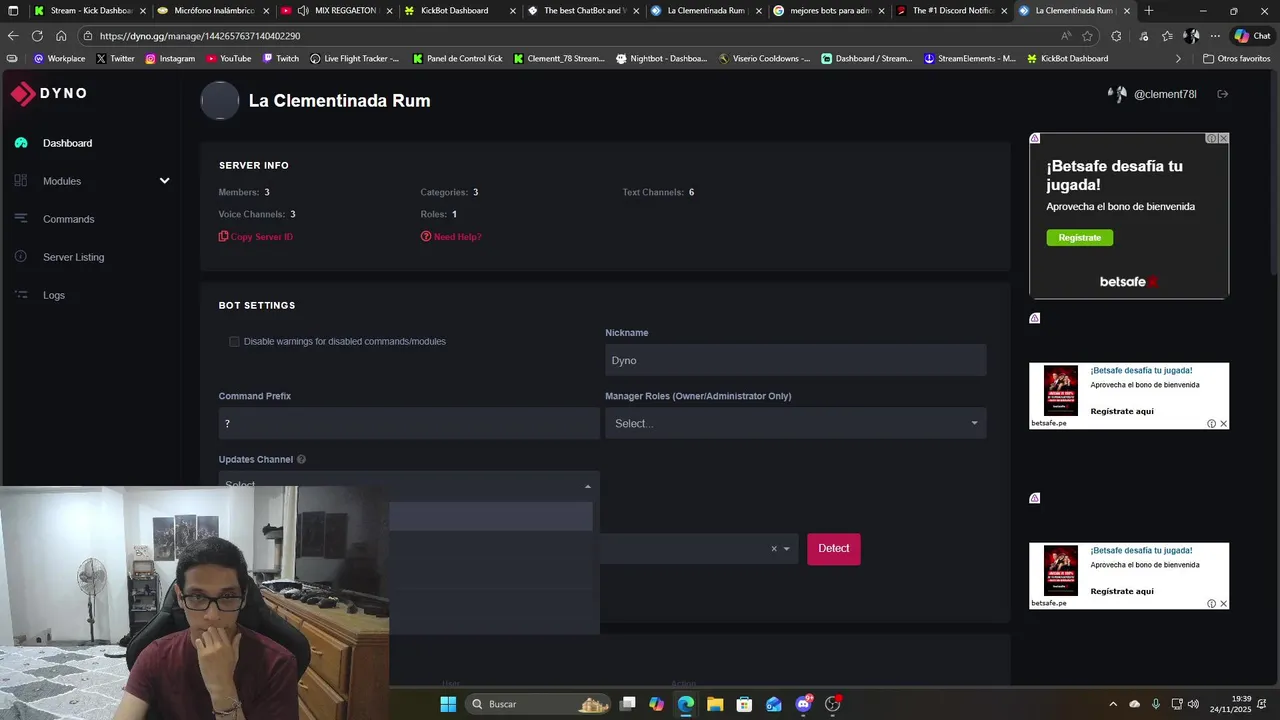
Task: Open the @clement78l user profile
Action: tap(1152, 94)
